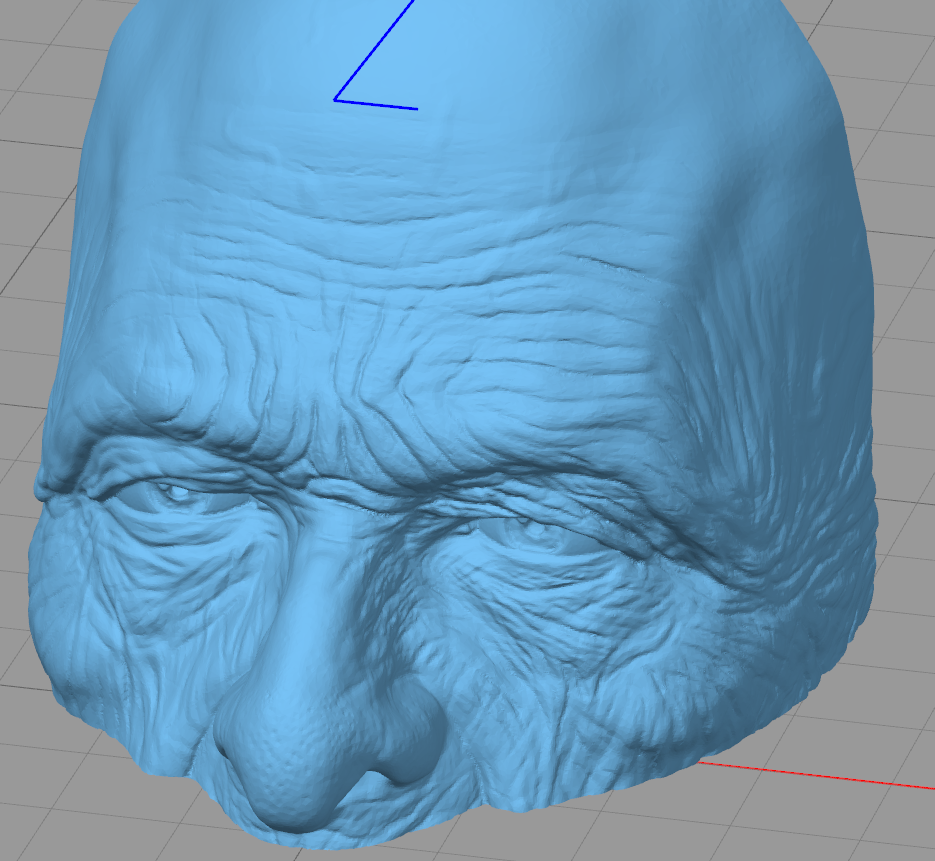Image resolution: width=935 pixels, height=861 pixels.
Task: Click the corner vertex of the blue axis line
Action: click(335, 100)
